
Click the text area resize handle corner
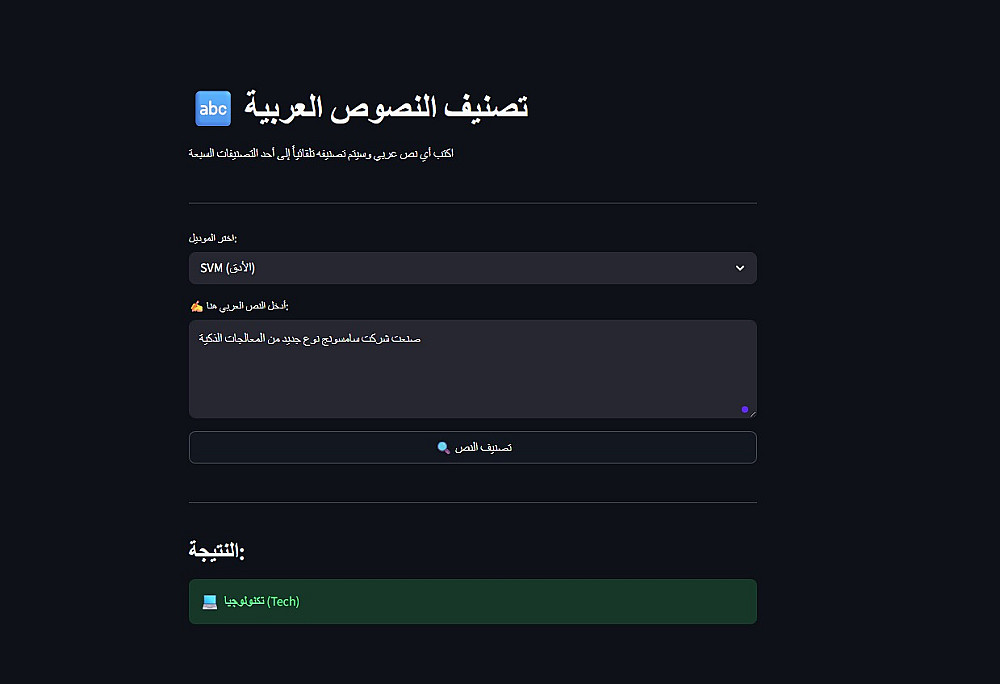pyautogui.click(x=752, y=414)
